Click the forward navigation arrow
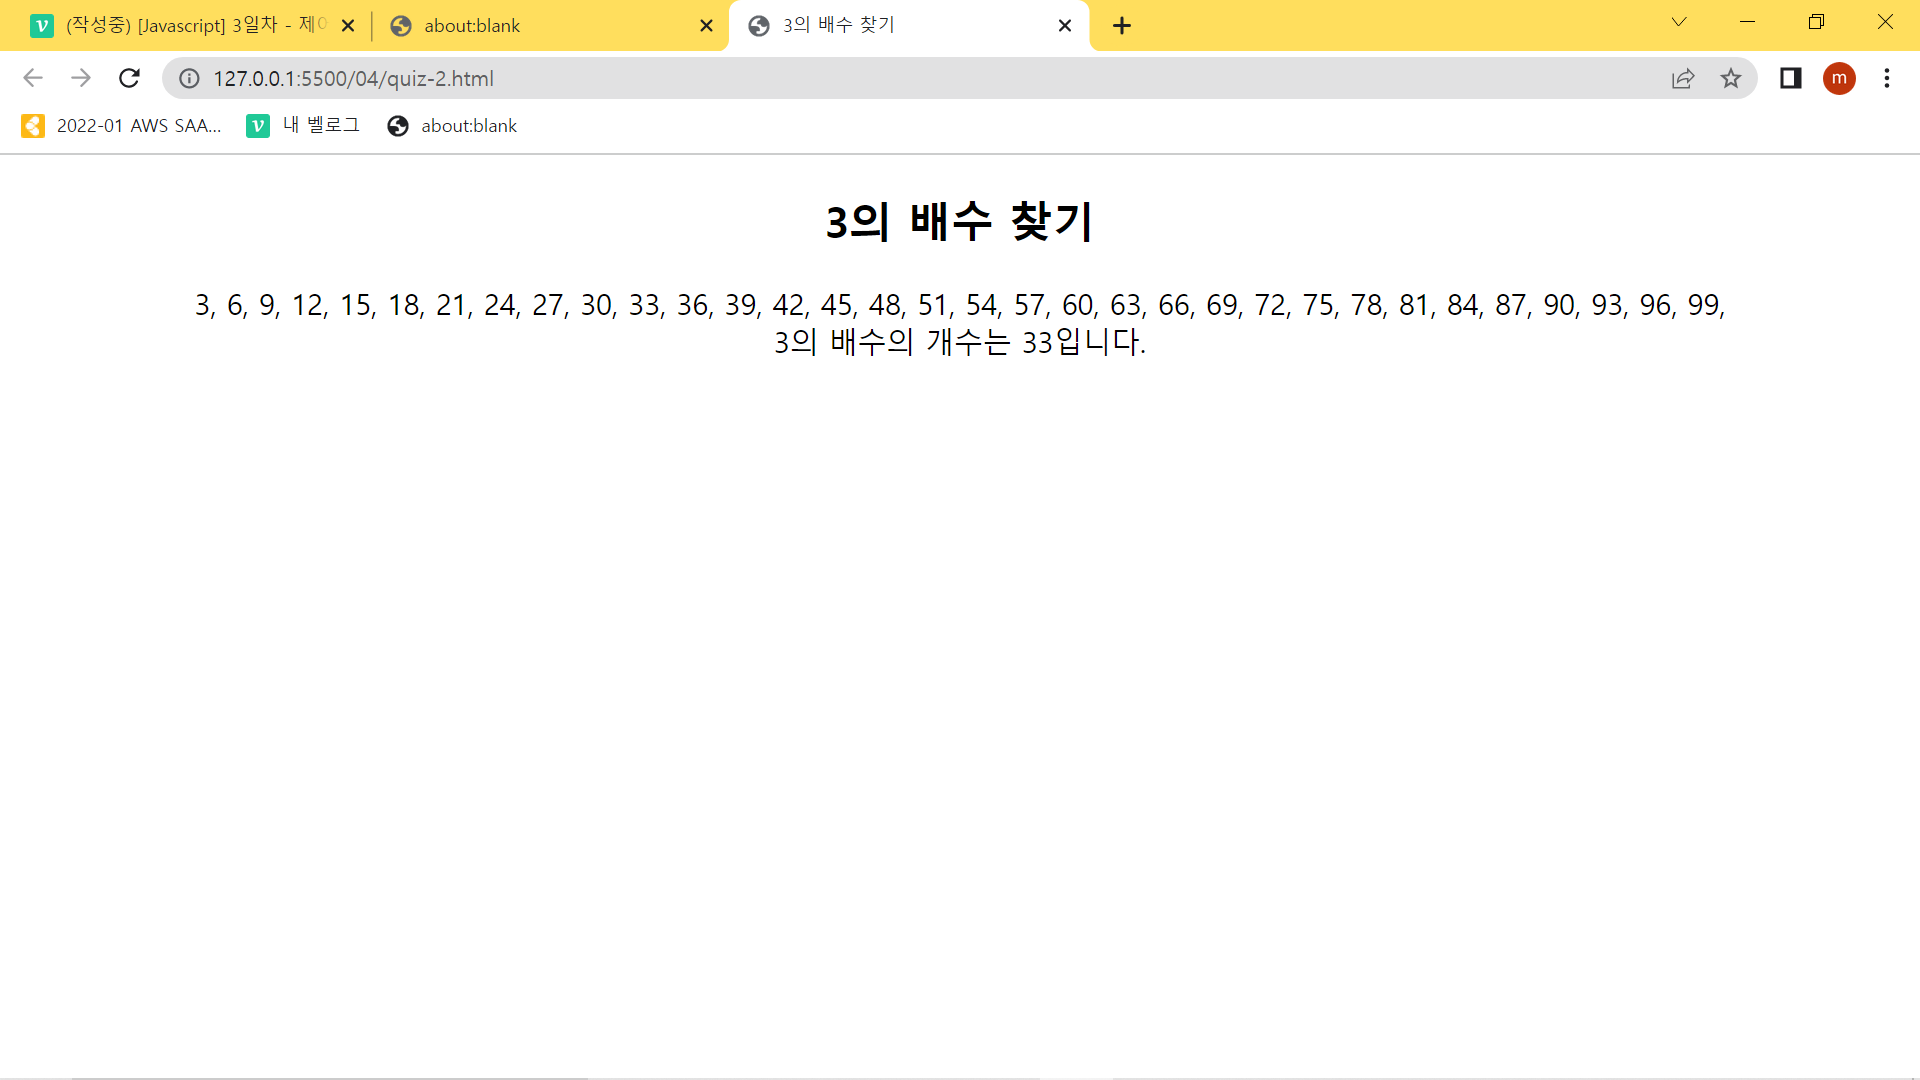The height and width of the screenshot is (1080, 1920). pyautogui.click(x=81, y=78)
